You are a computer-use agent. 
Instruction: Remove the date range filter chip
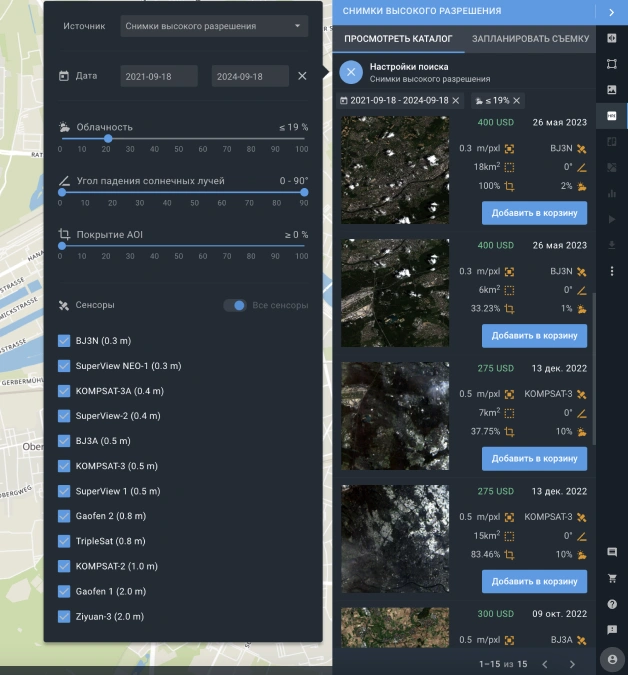tap(456, 100)
